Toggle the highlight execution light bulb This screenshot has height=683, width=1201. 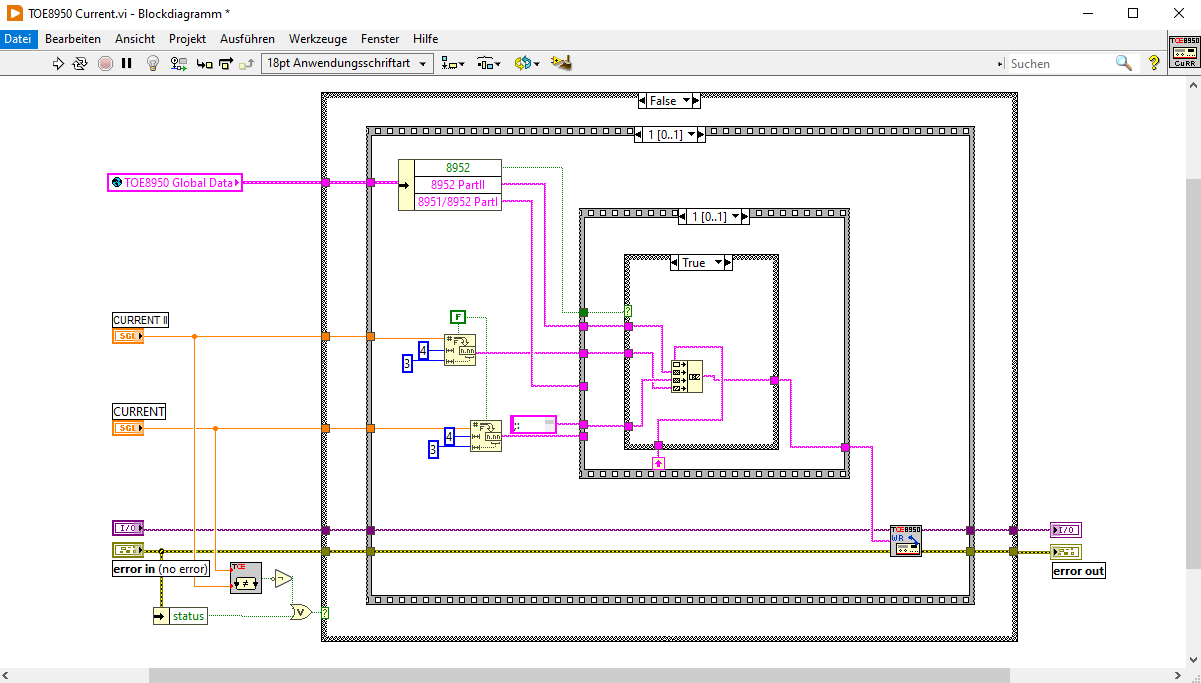[153, 63]
